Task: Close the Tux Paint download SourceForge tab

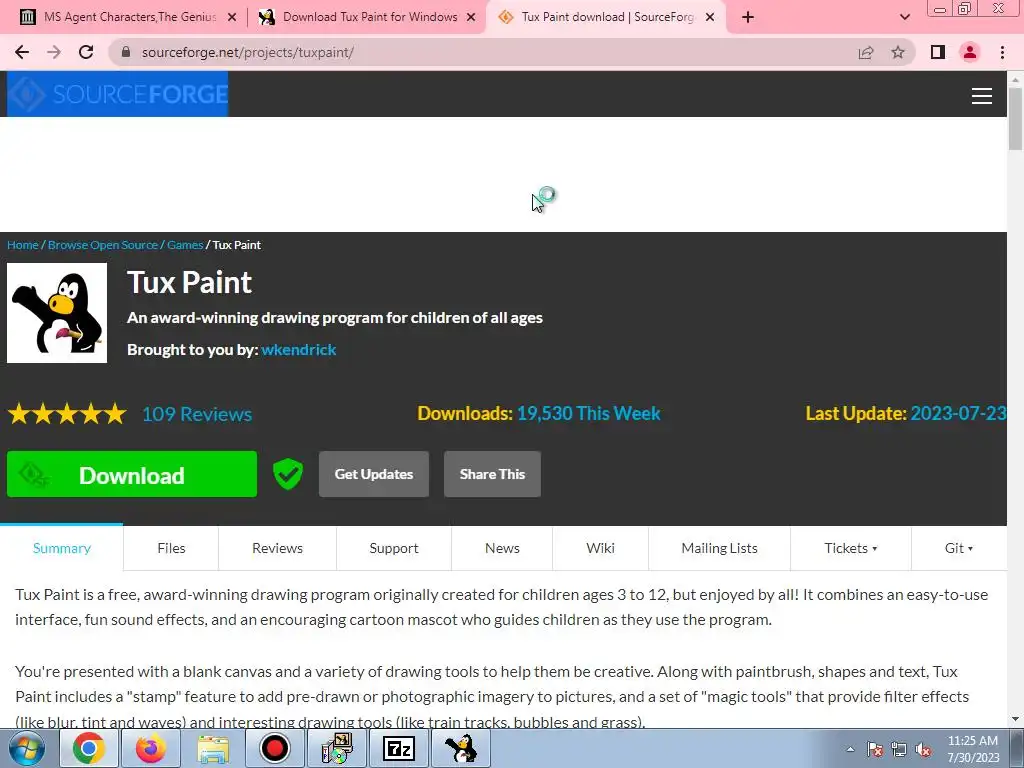Action: (x=710, y=17)
